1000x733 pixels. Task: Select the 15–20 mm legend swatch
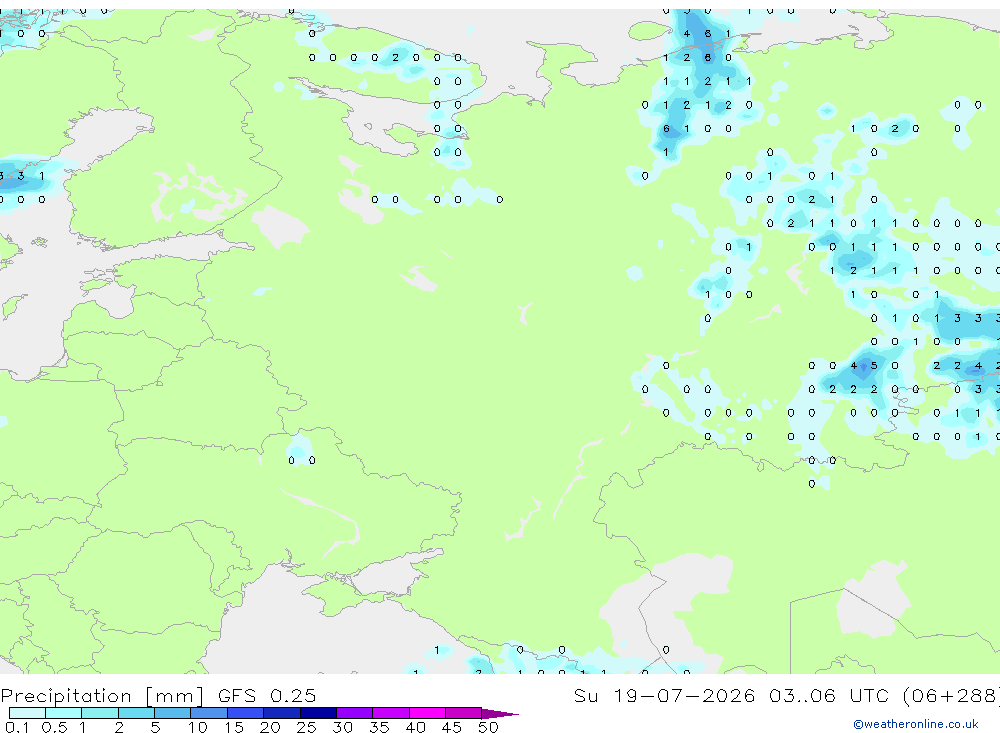point(246,713)
